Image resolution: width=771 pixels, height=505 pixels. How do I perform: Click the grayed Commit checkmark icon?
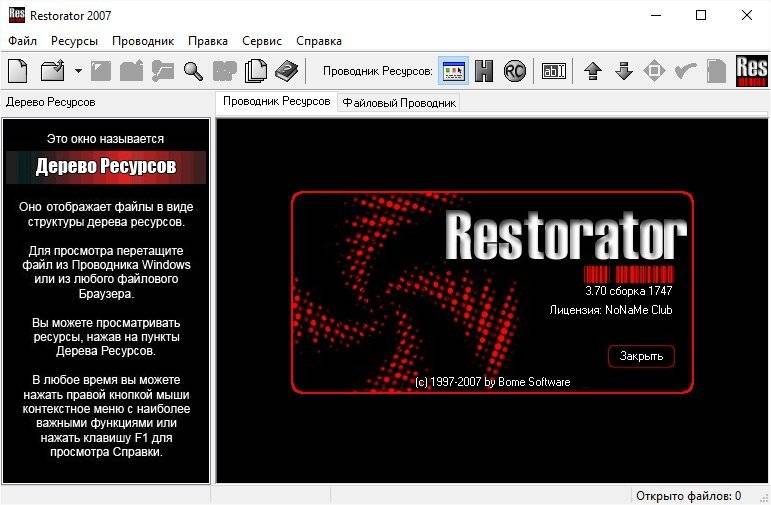(x=685, y=72)
